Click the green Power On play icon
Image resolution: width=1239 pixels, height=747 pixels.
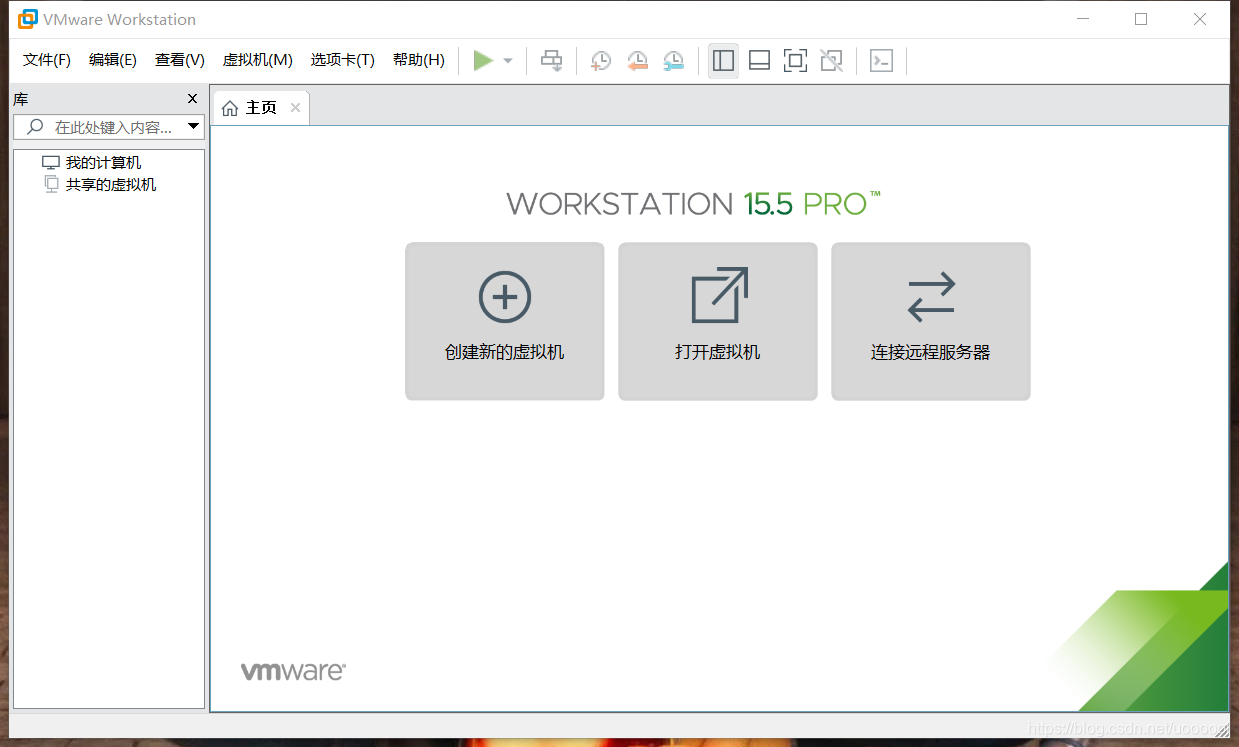point(483,61)
